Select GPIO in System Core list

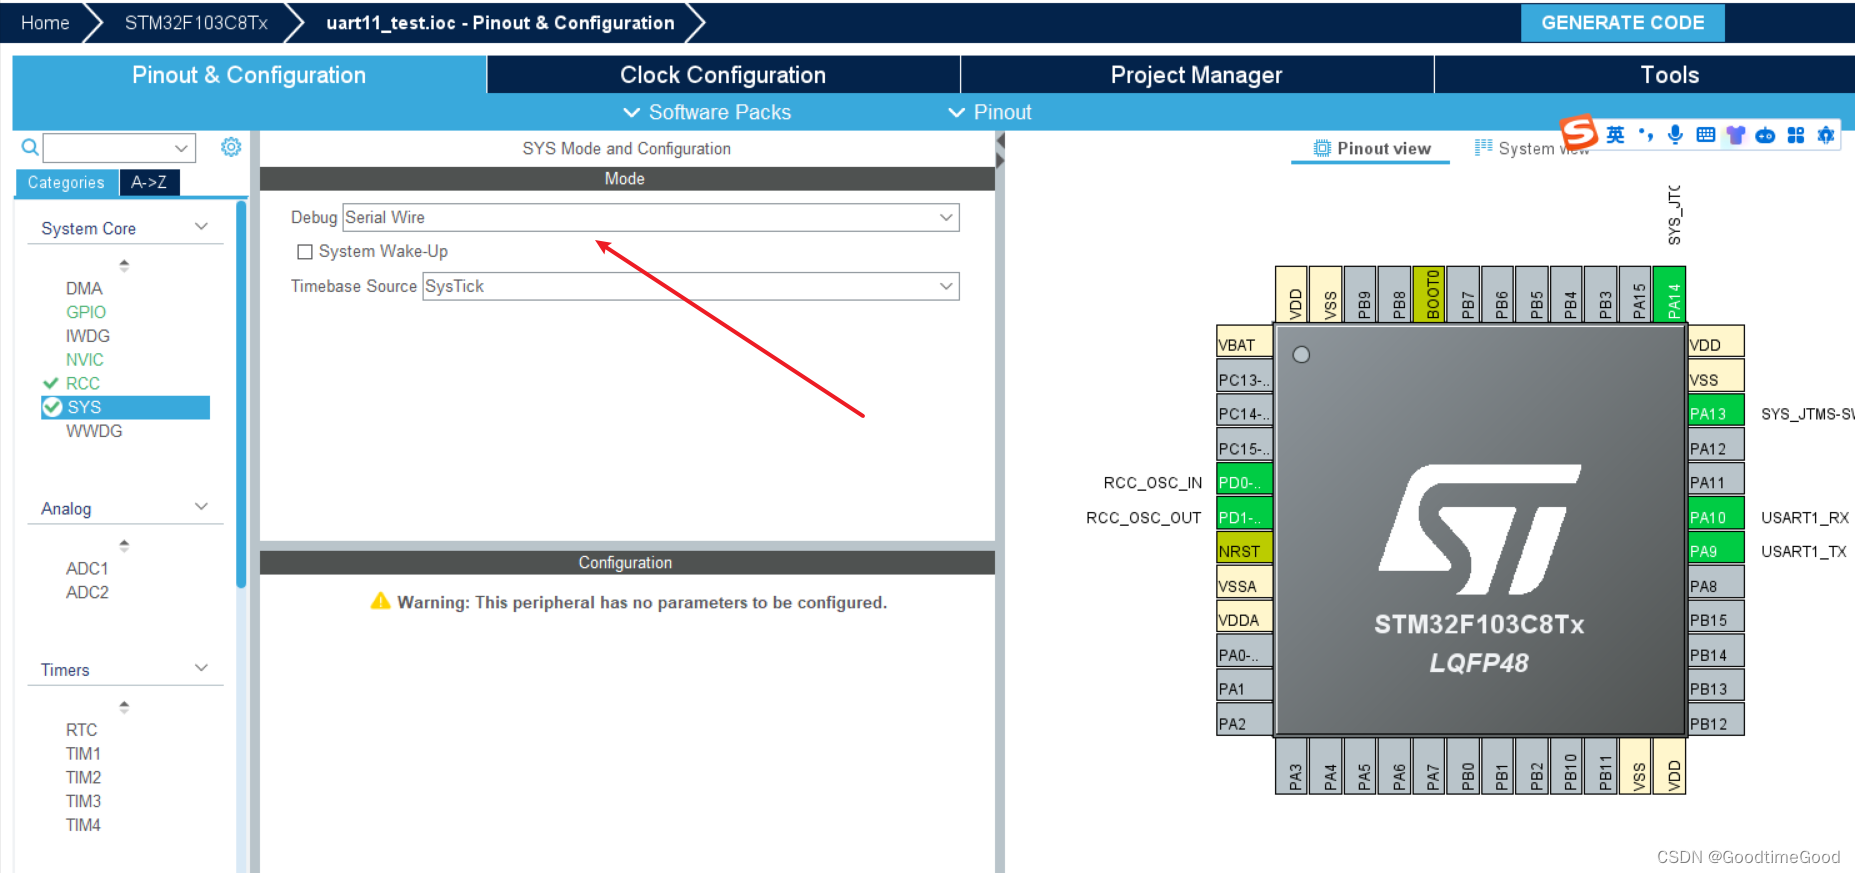click(x=86, y=312)
